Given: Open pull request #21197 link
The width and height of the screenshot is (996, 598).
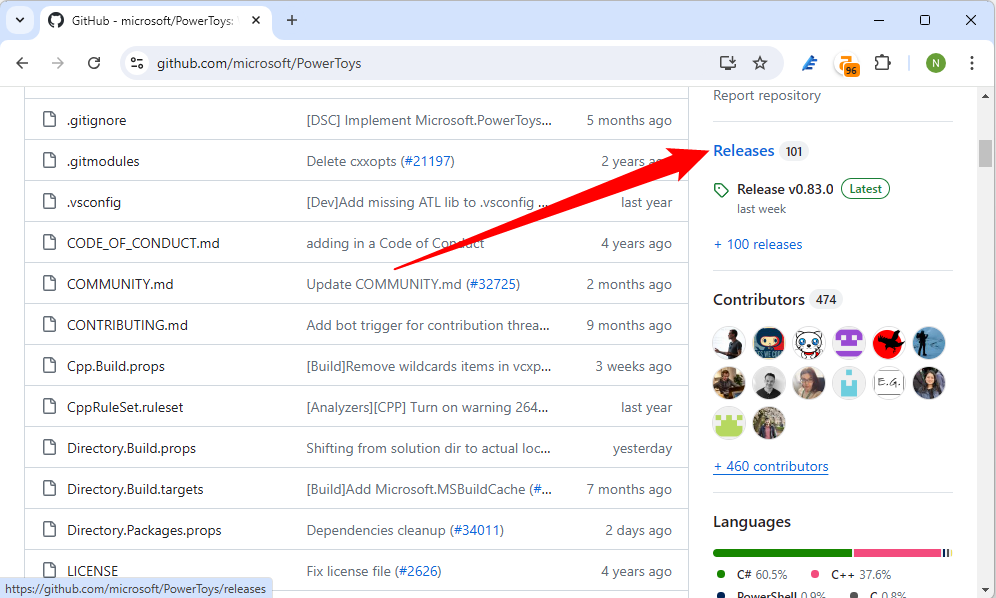Looking at the screenshot, I should click(x=427, y=161).
